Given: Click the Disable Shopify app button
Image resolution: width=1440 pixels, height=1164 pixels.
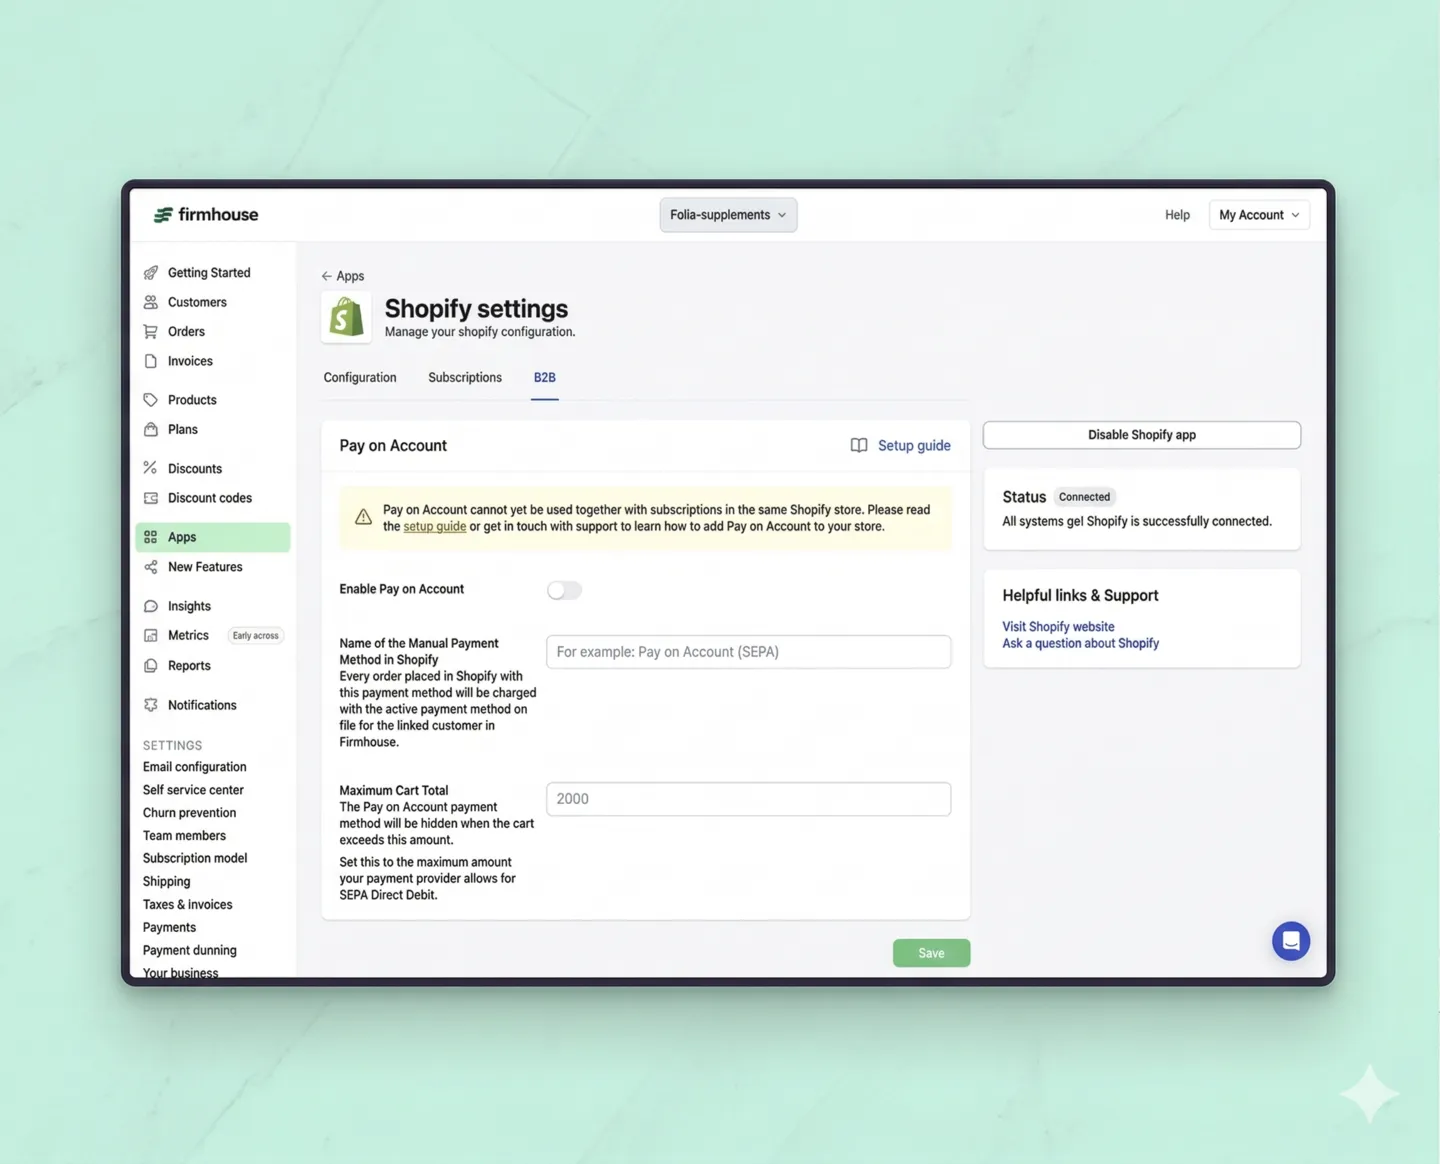Looking at the screenshot, I should [x=1141, y=434].
